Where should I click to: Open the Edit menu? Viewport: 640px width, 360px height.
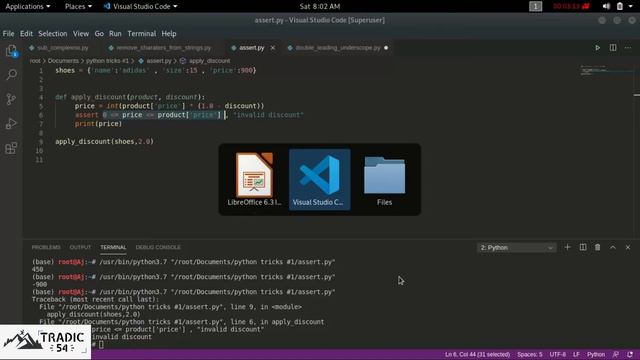(x=26, y=33)
